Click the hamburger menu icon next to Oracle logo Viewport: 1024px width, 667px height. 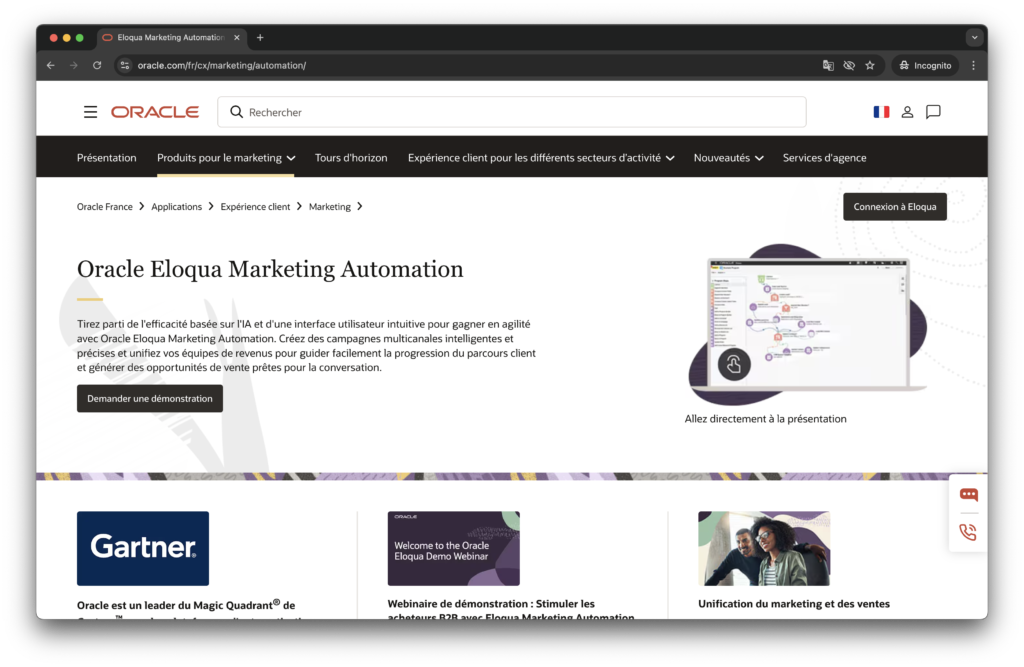[x=90, y=112]
